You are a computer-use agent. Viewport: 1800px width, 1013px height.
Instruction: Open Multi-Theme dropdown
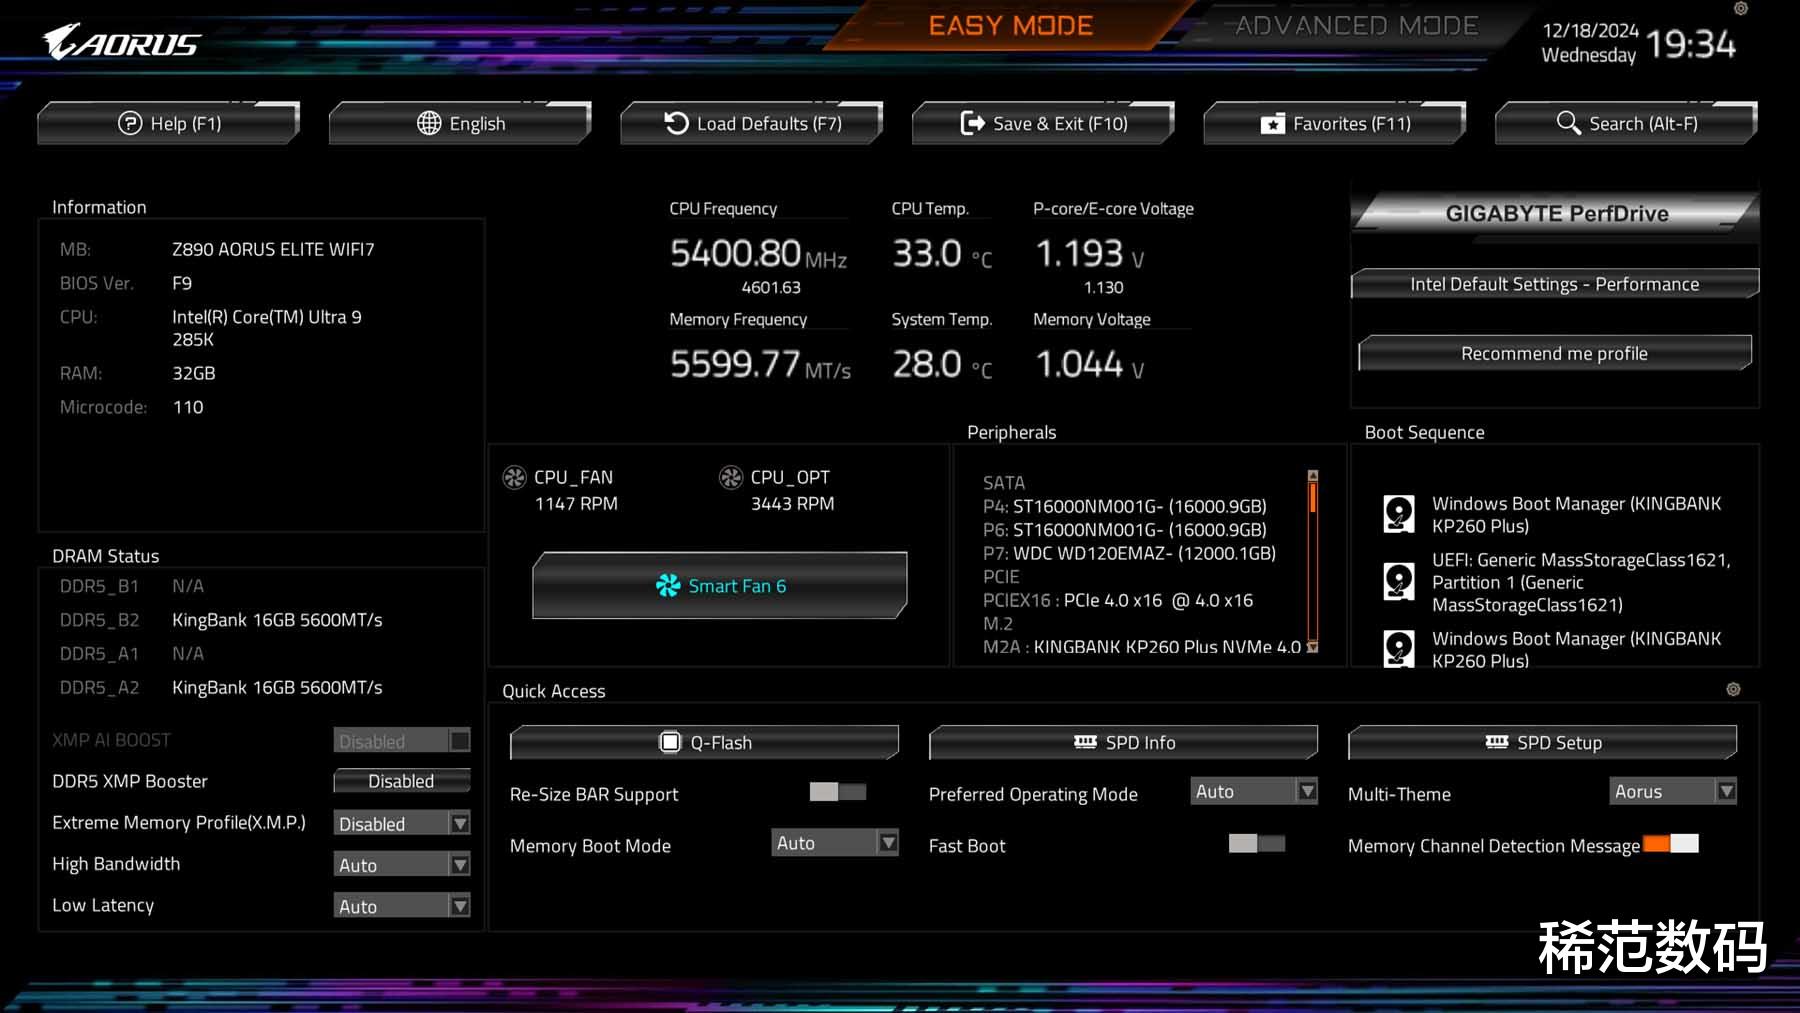click(1673, 791)
